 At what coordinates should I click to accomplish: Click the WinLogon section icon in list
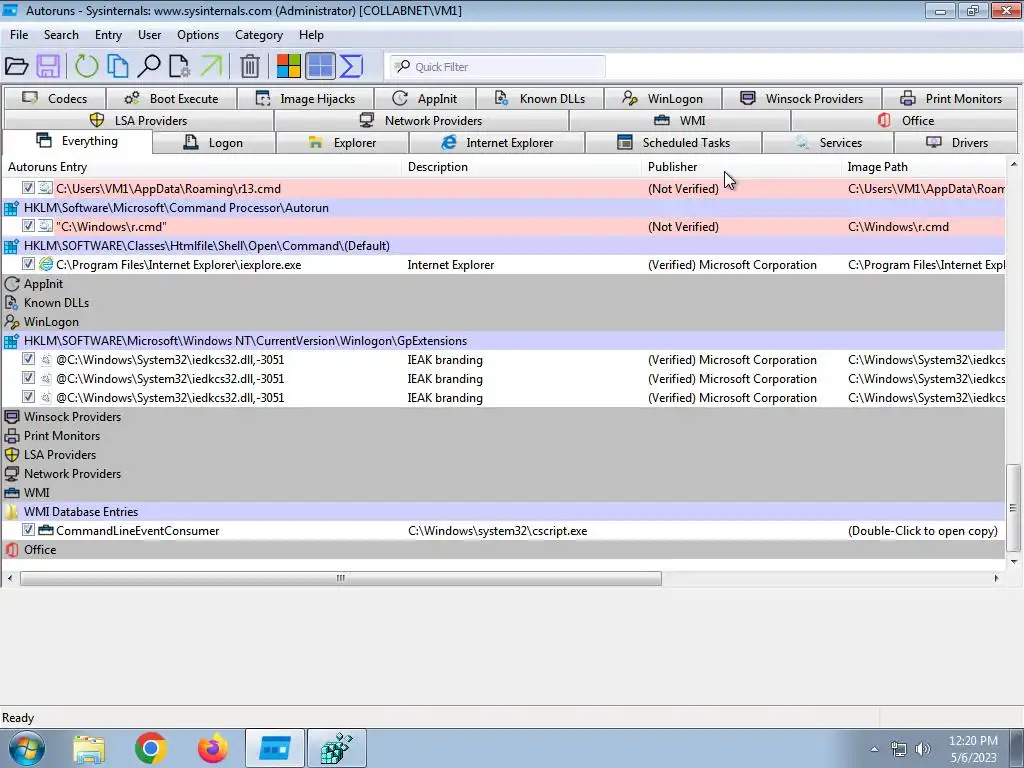point(12,322)
